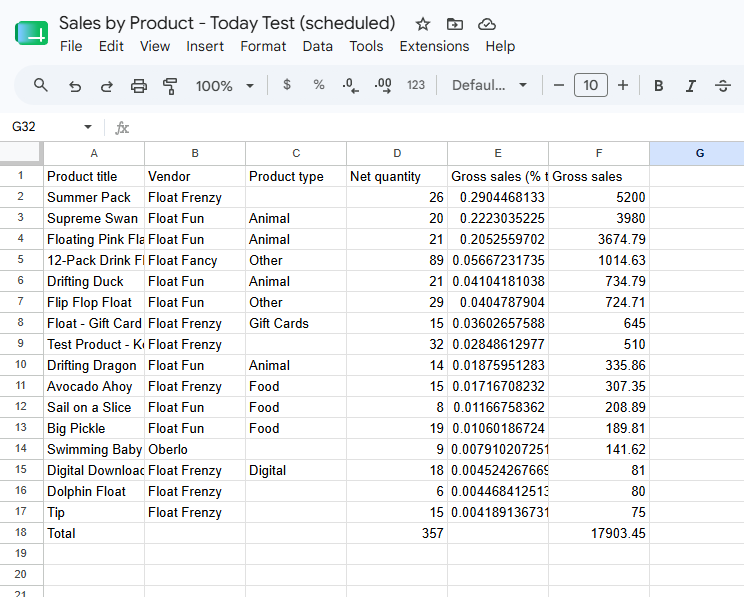Redo the last action
The height and width of the screenshot is (597, 744).
(x=107, y=86)
